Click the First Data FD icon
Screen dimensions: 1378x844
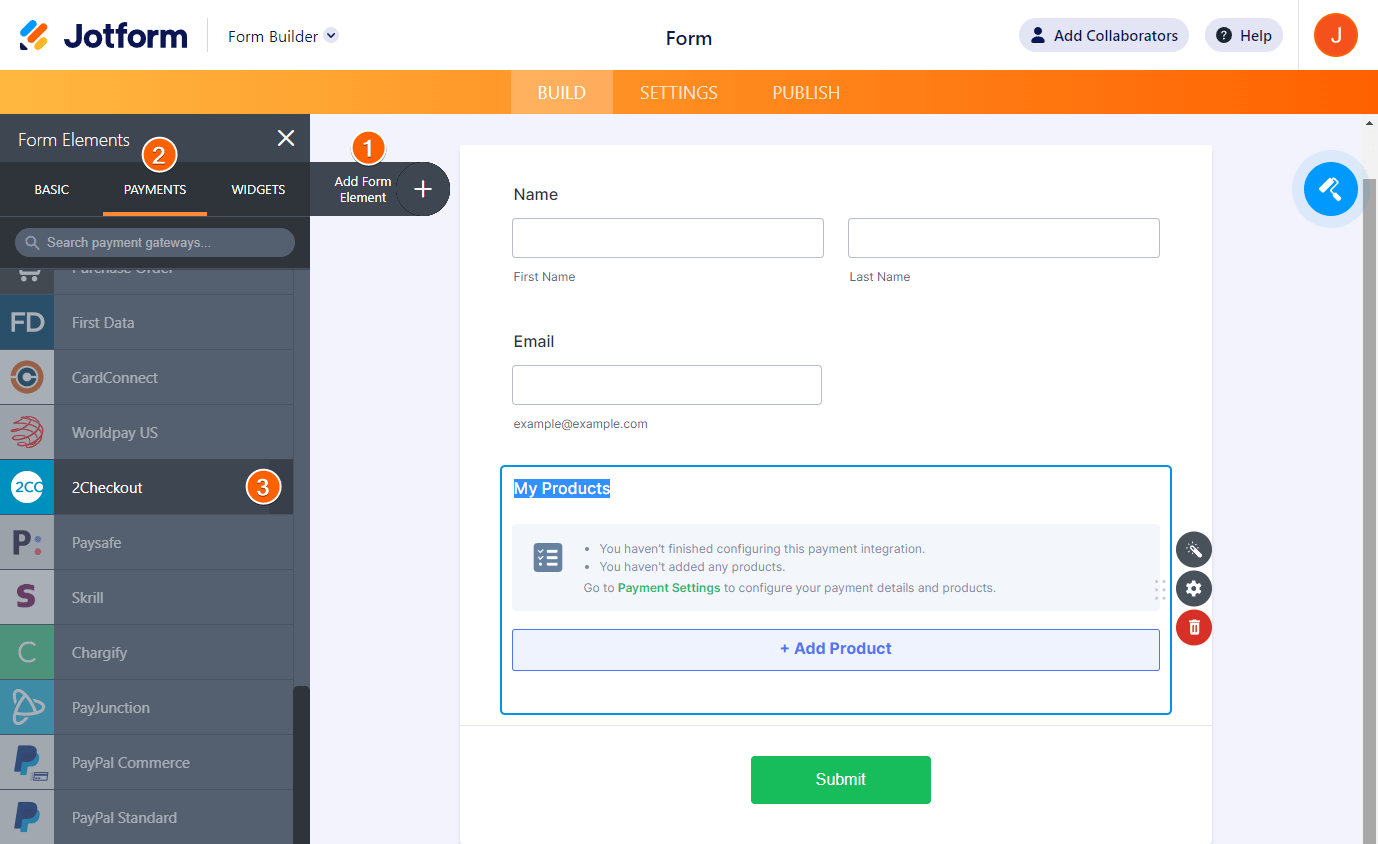(27, 323)
